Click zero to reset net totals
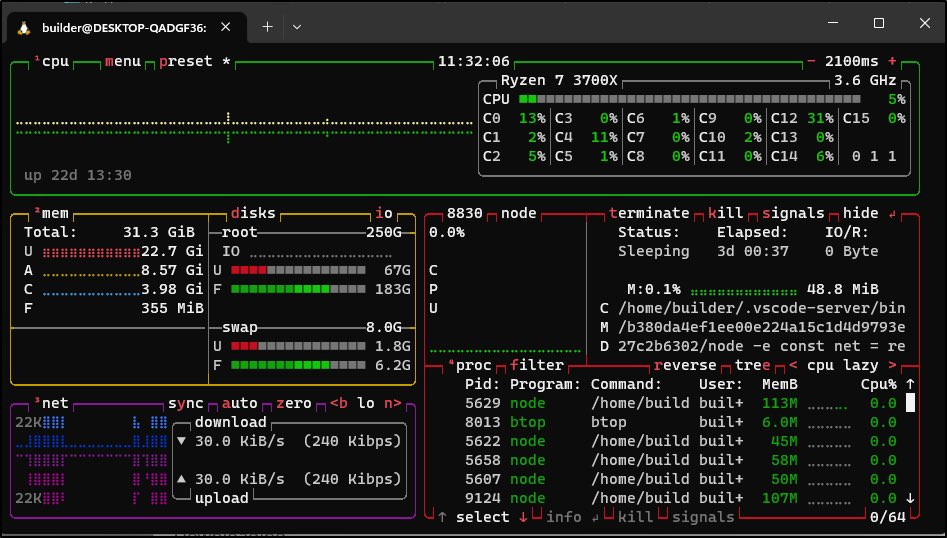 294,403
